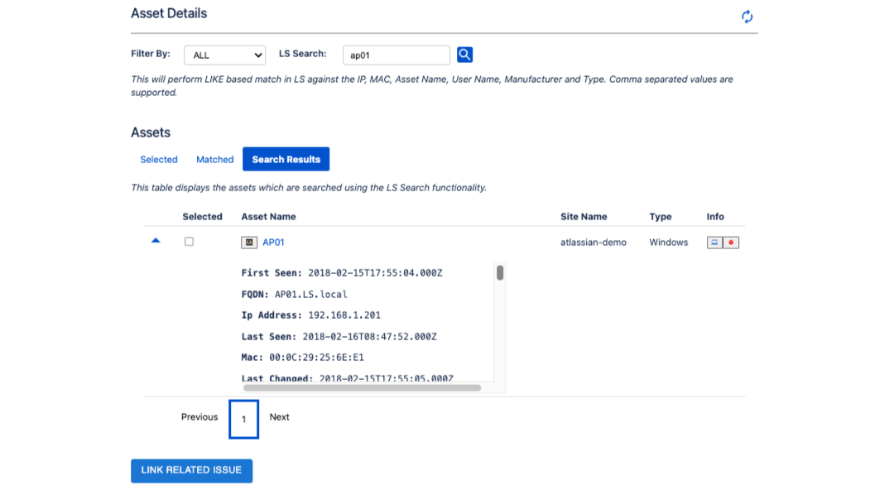Open the Search Results tab
Screen dimensions: 870x495
click(x=286, y=159)
